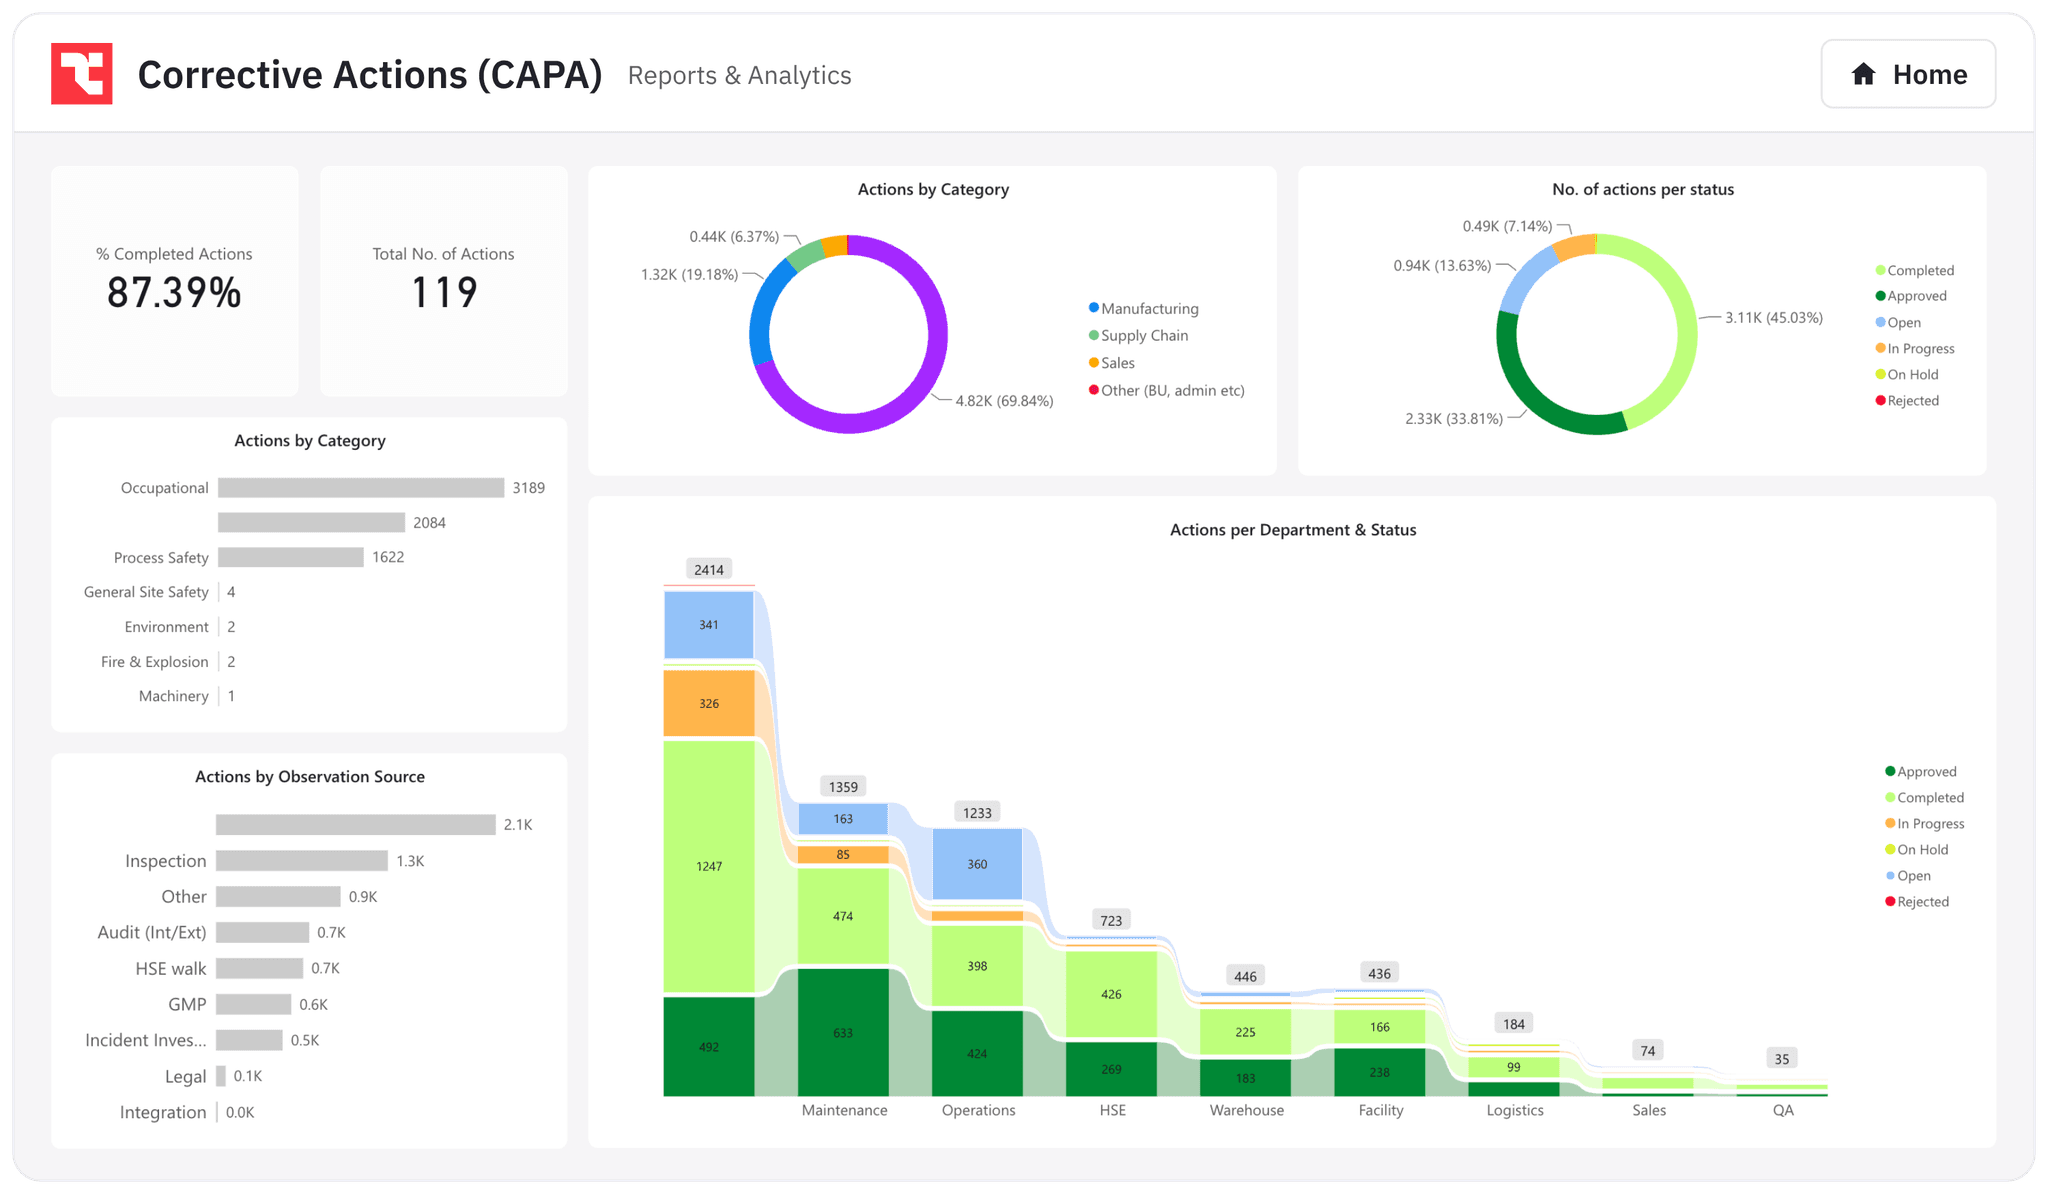Click the Integration source label
The width and height of the screenshot is (2048, 1196).
coord(163,1113)
